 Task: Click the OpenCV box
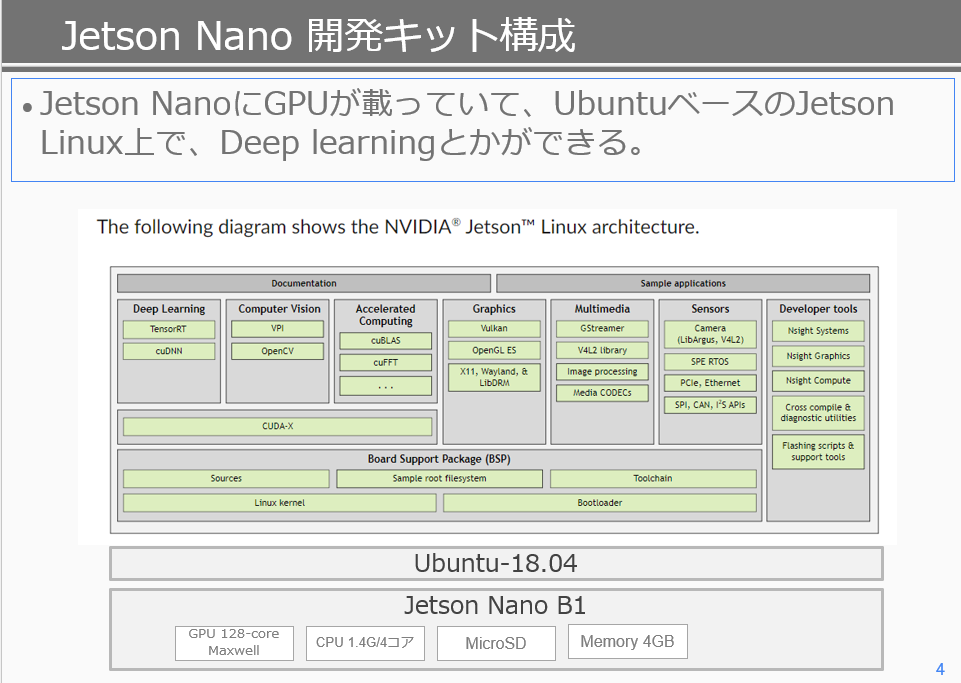(277, 351)
